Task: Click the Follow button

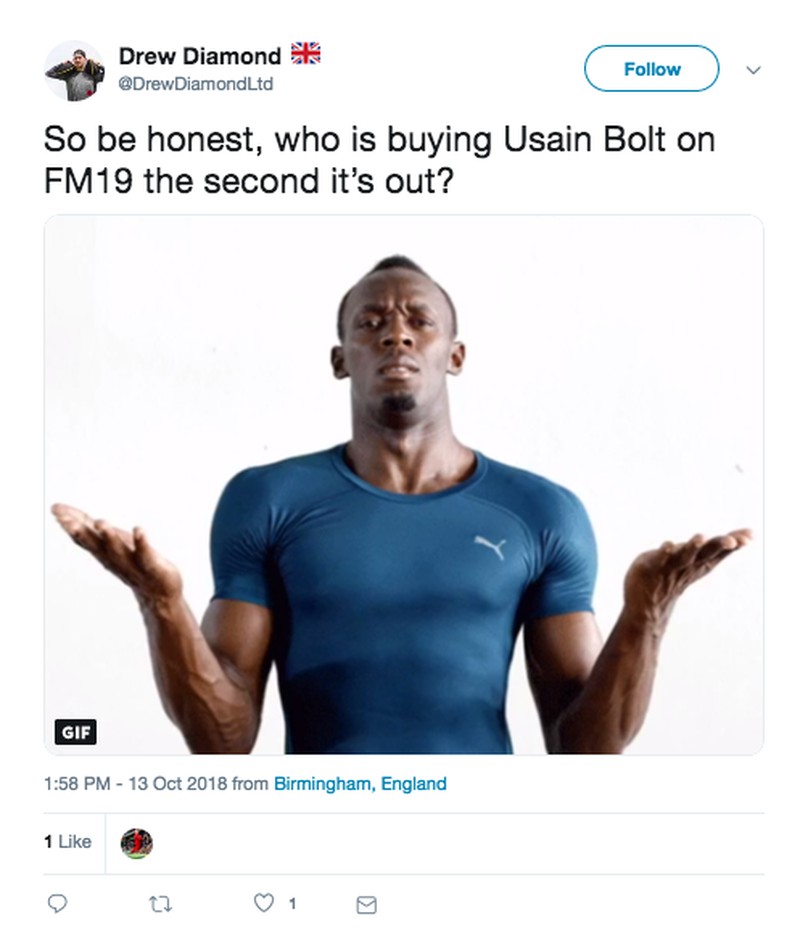Action: [x=651, y=69]
